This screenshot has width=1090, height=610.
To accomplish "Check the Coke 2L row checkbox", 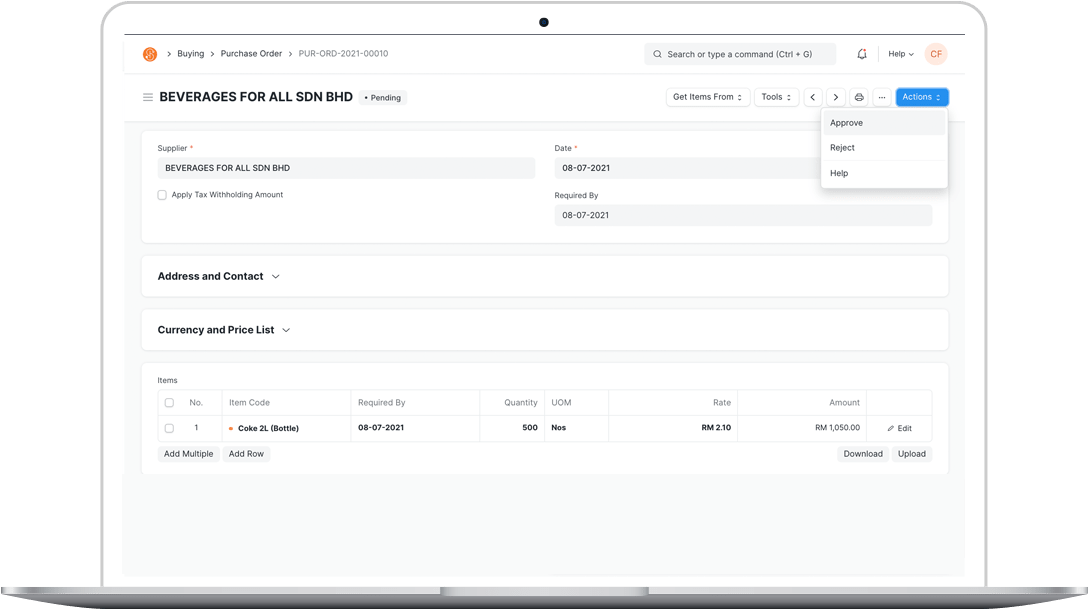I will coord(169,428).
